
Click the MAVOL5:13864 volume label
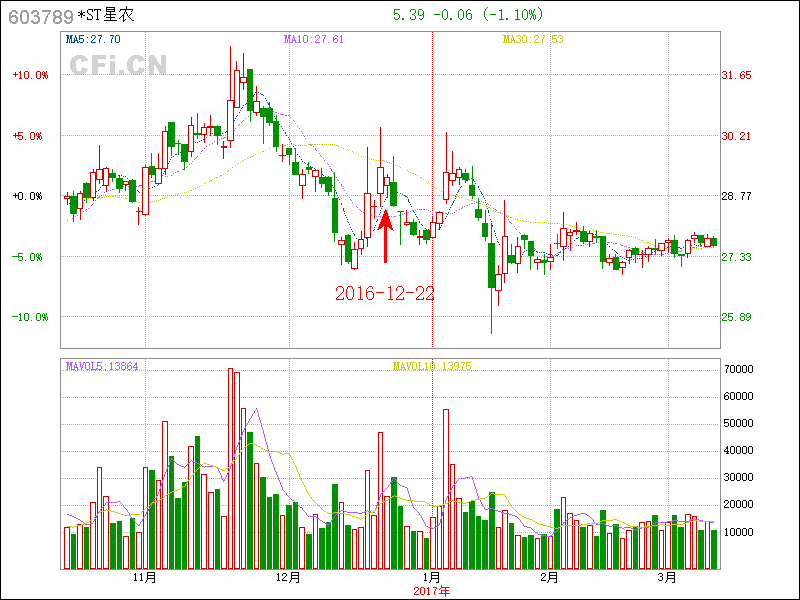[x=102, y=366]
